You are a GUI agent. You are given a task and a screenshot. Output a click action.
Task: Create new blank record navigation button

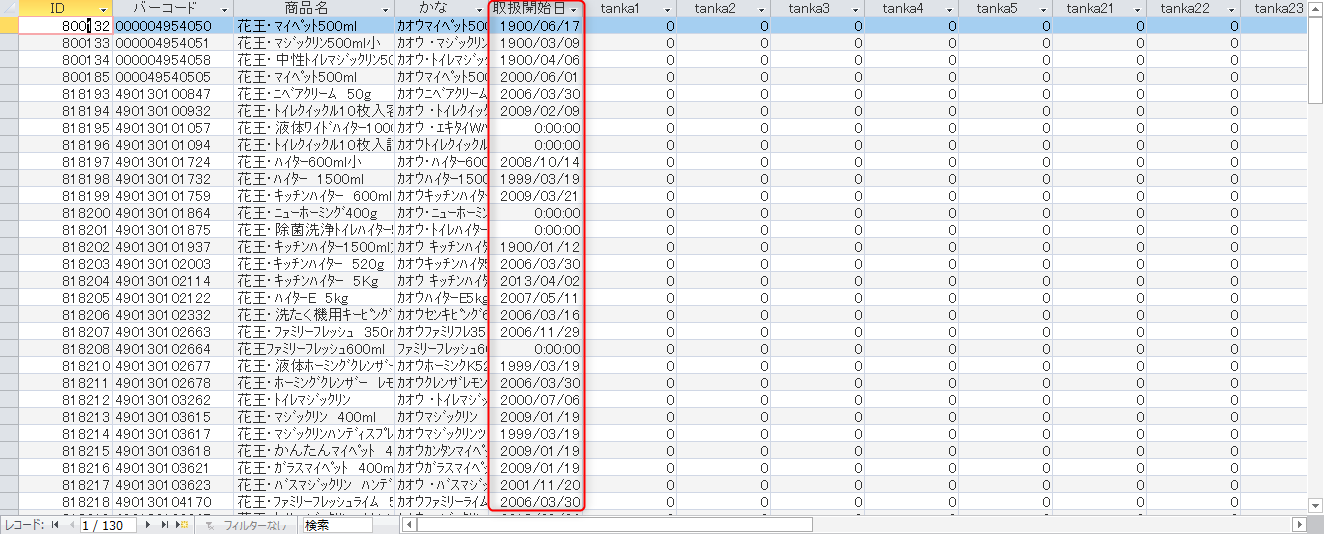[x=182, y=525]
